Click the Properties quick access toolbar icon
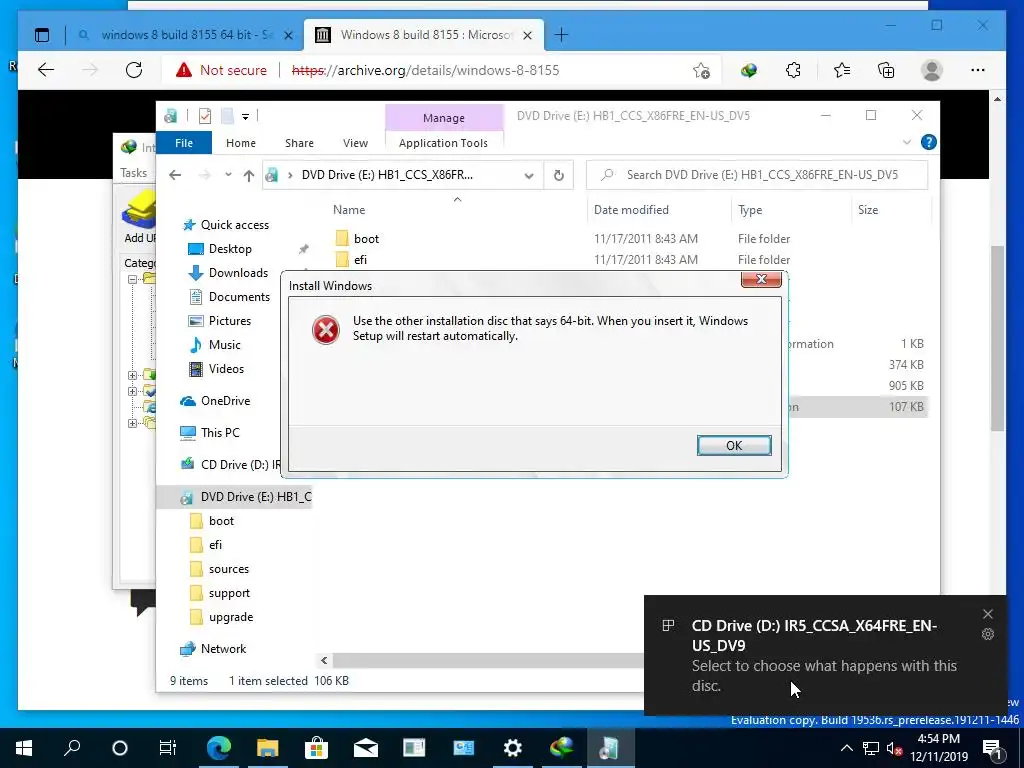 (205, 116)
